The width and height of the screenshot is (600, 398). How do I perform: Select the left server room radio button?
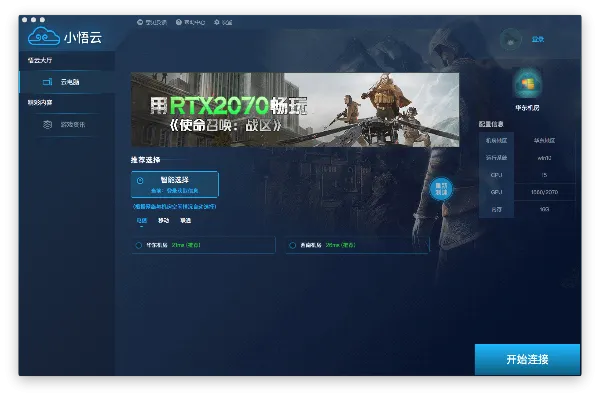pos(139,245)
